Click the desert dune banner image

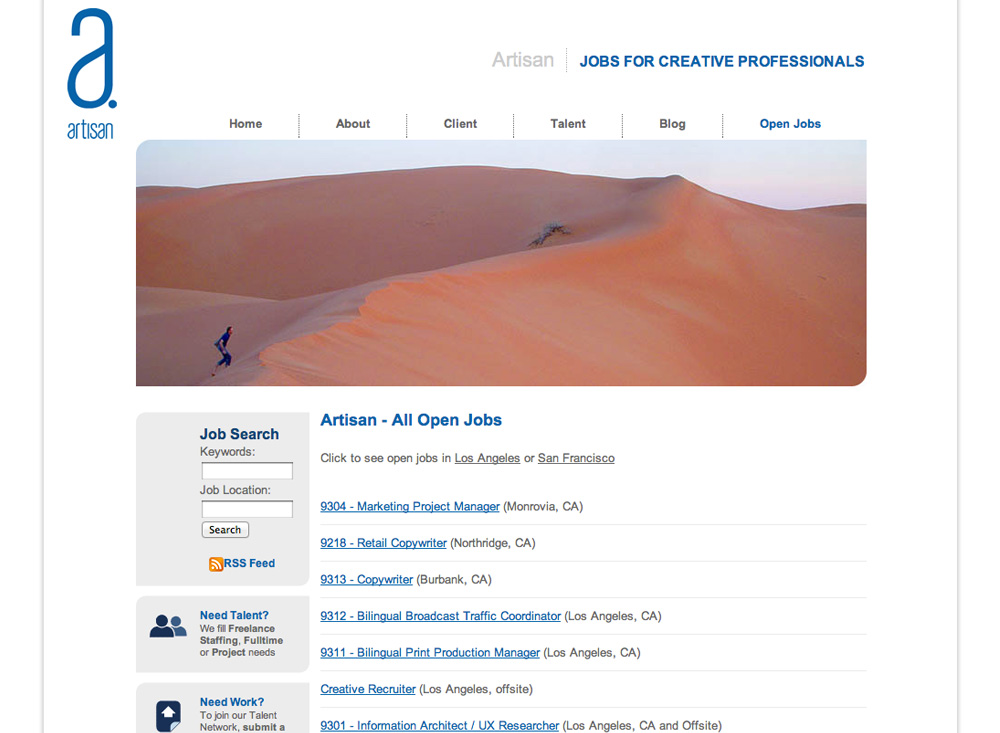click(501, 262)
